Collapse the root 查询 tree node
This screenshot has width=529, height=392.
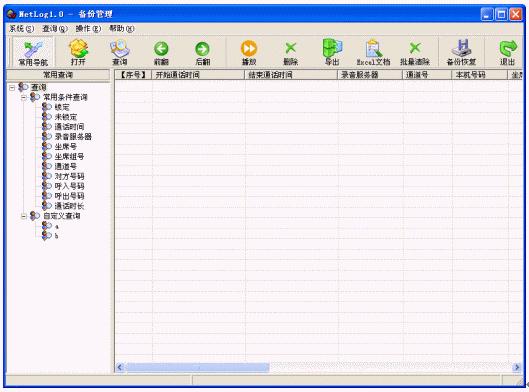[12, 88]
